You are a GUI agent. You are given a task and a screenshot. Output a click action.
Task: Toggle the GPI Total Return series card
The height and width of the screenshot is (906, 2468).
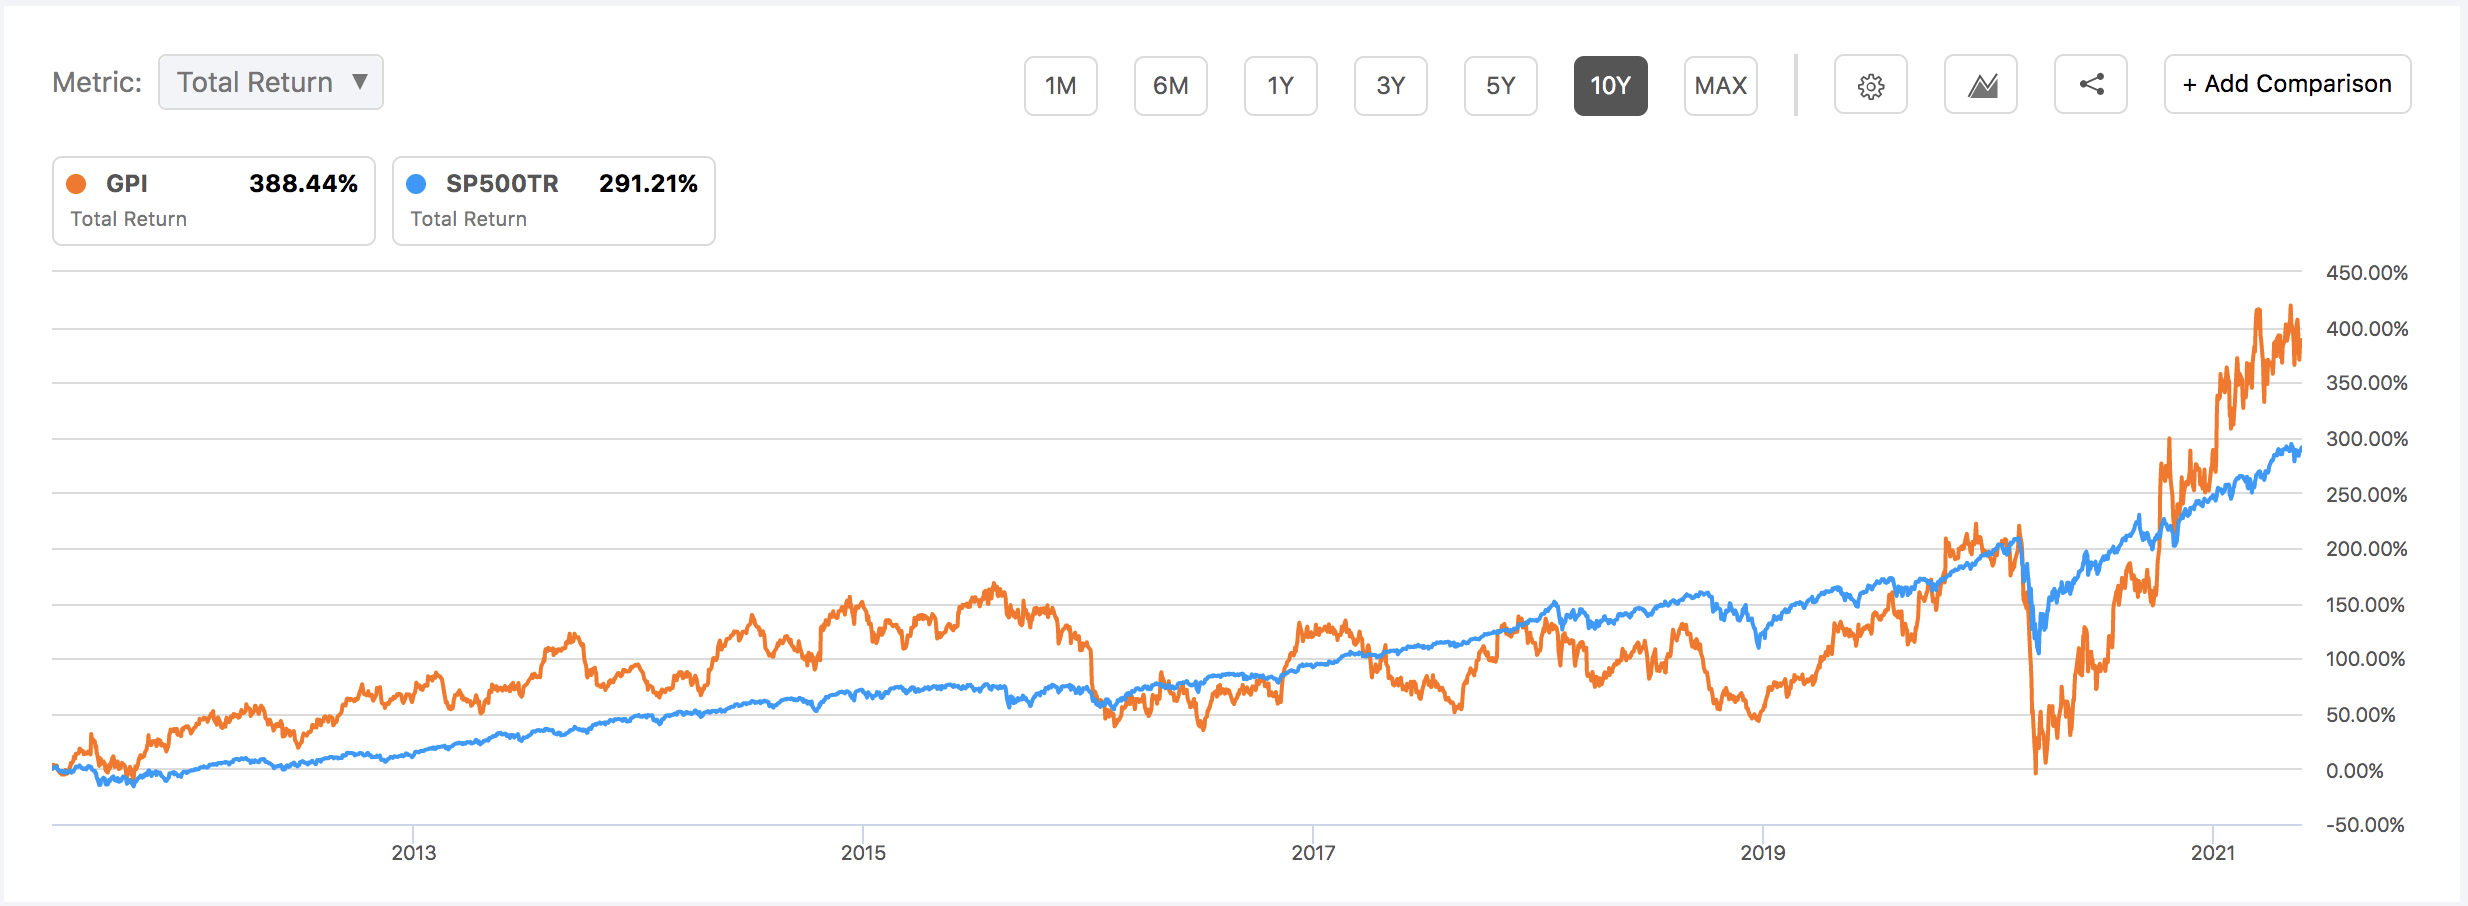point(214,201)
